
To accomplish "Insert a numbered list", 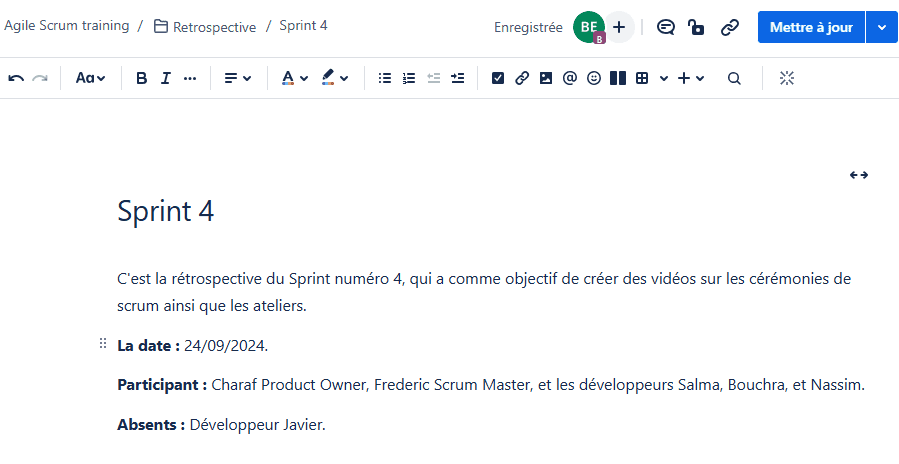I will tap(409, 79).
